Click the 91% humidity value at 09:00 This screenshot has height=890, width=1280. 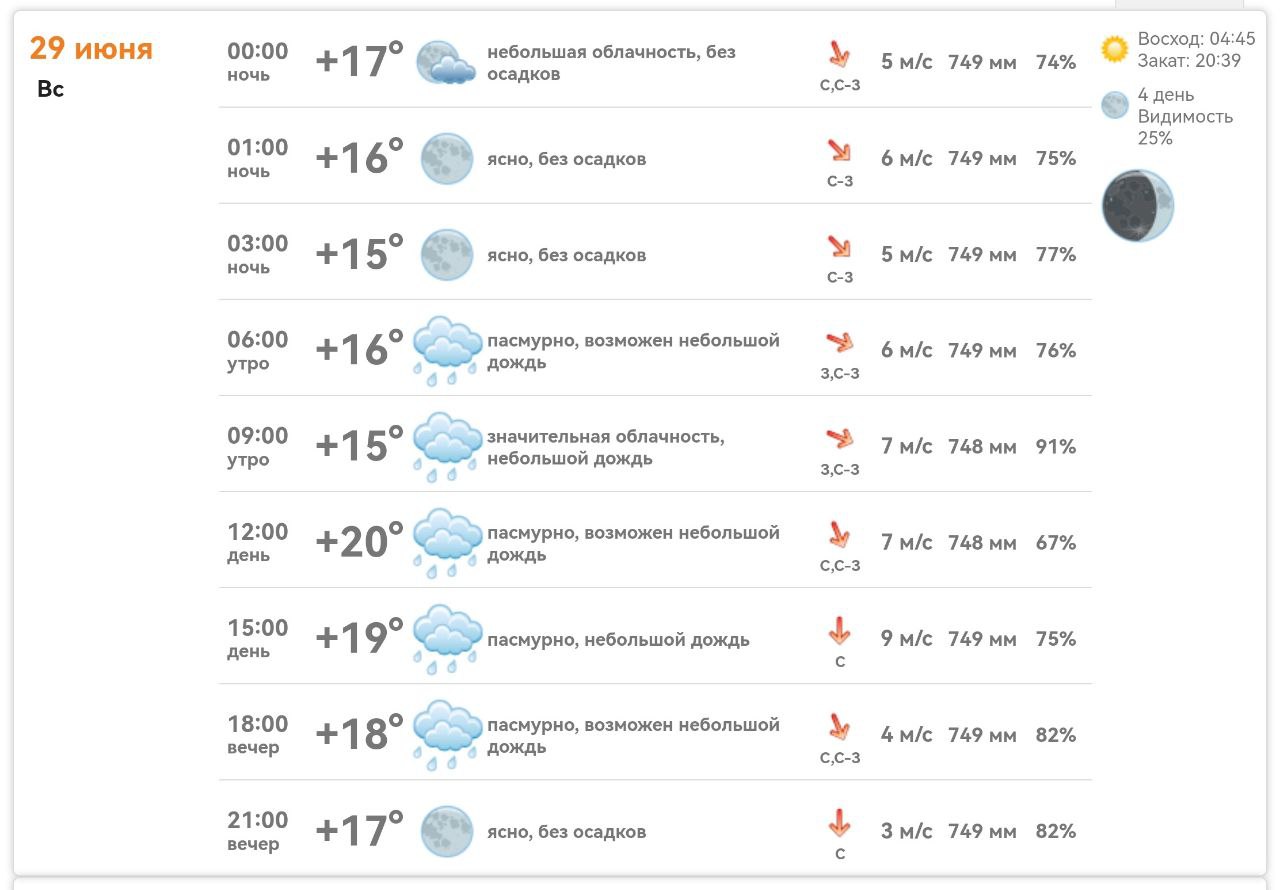[x=1056, y=447]
